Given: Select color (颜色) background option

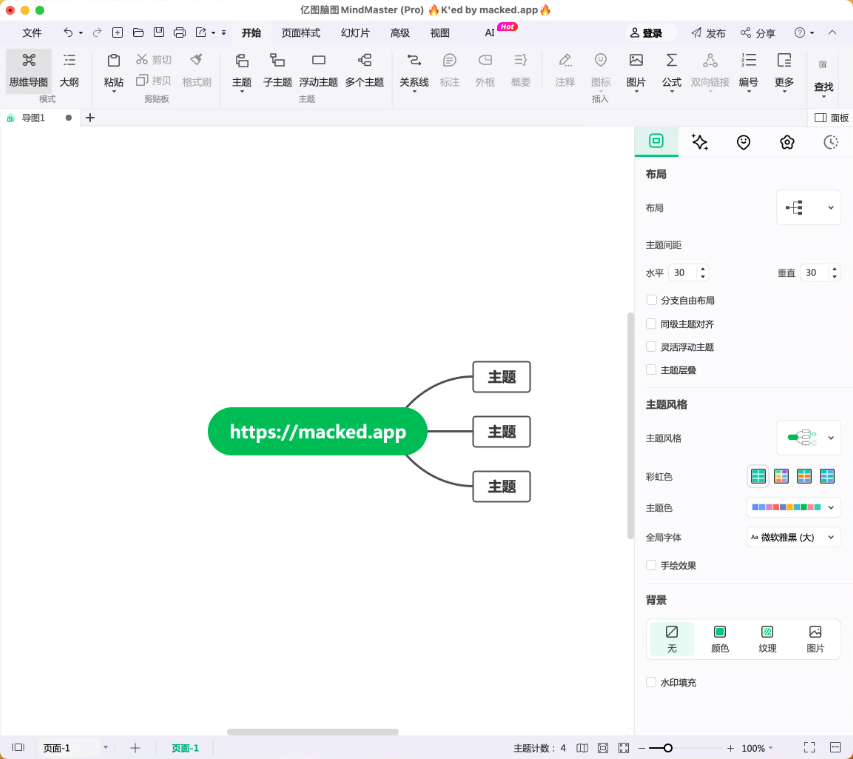Looking at the screenshot, I should pyautogui.click(x=720, y=639).
